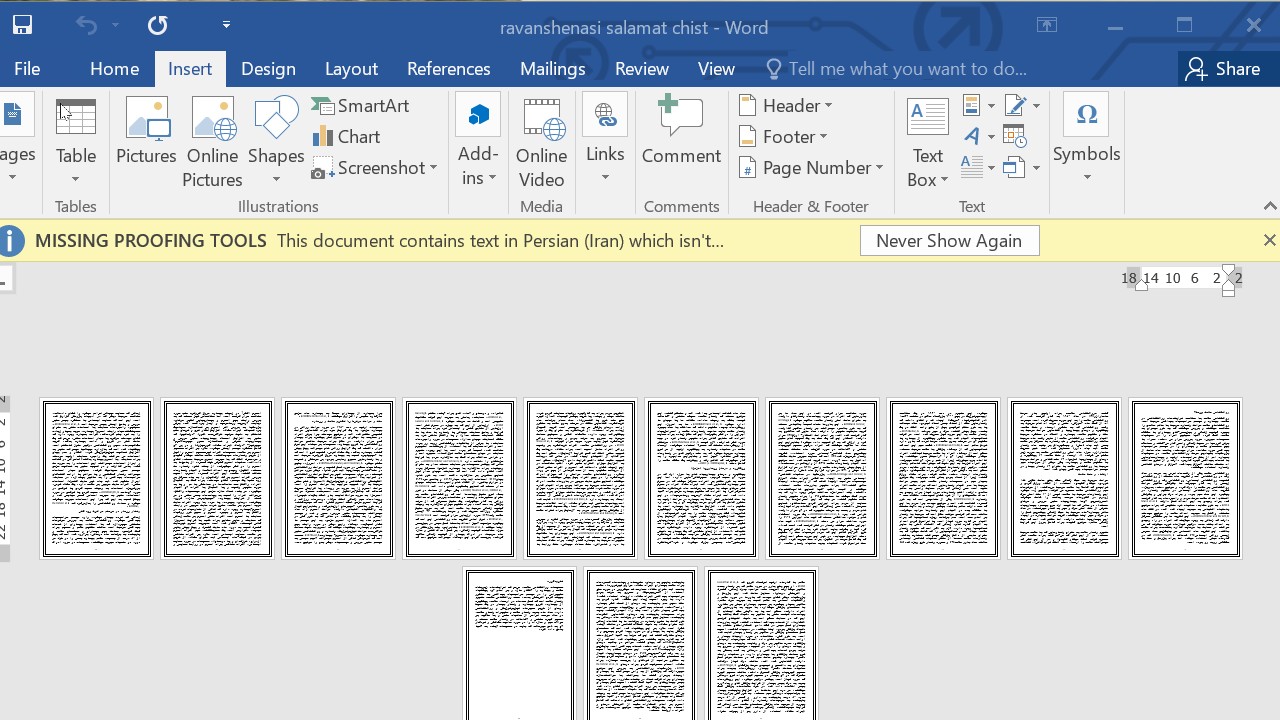Expand the Table dropdown arrow
Viewport: 1280px width, 720px height.
[x=76, y=180]
